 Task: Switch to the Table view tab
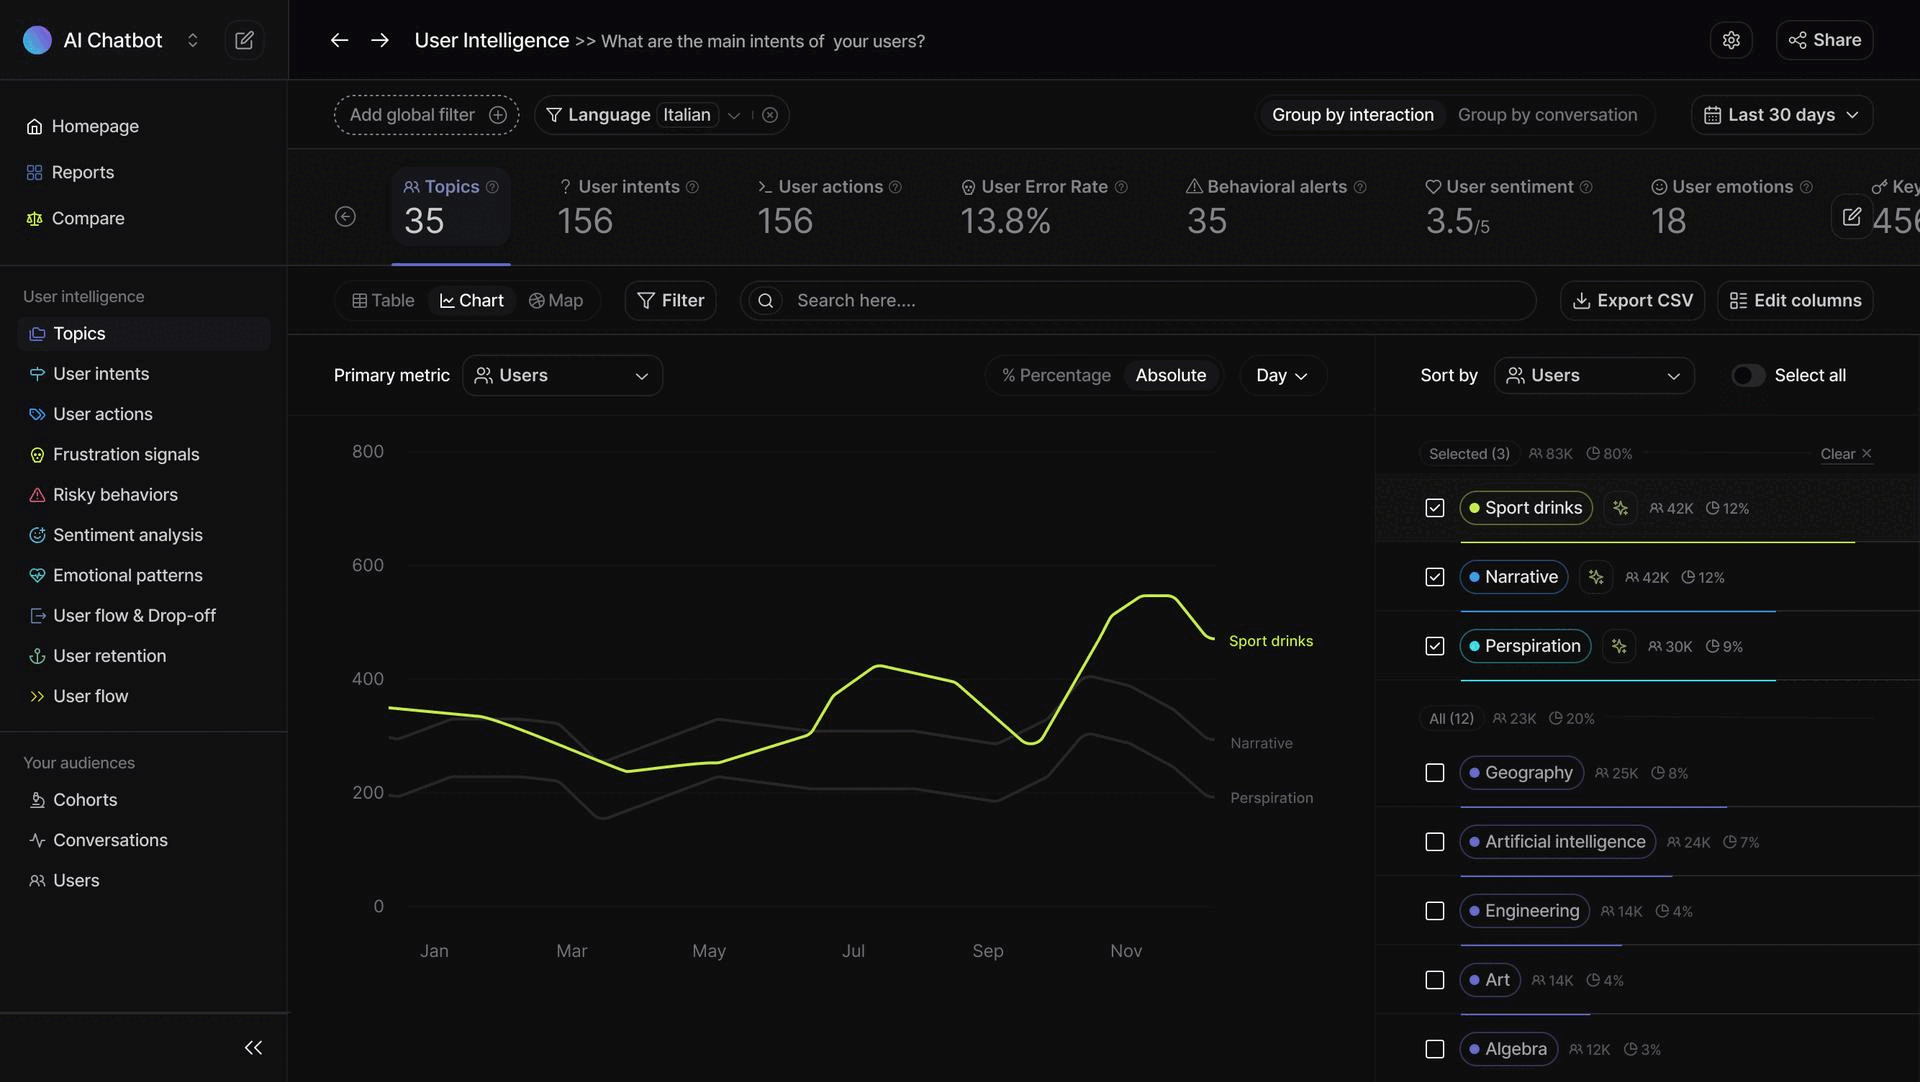tap(383, 300)
